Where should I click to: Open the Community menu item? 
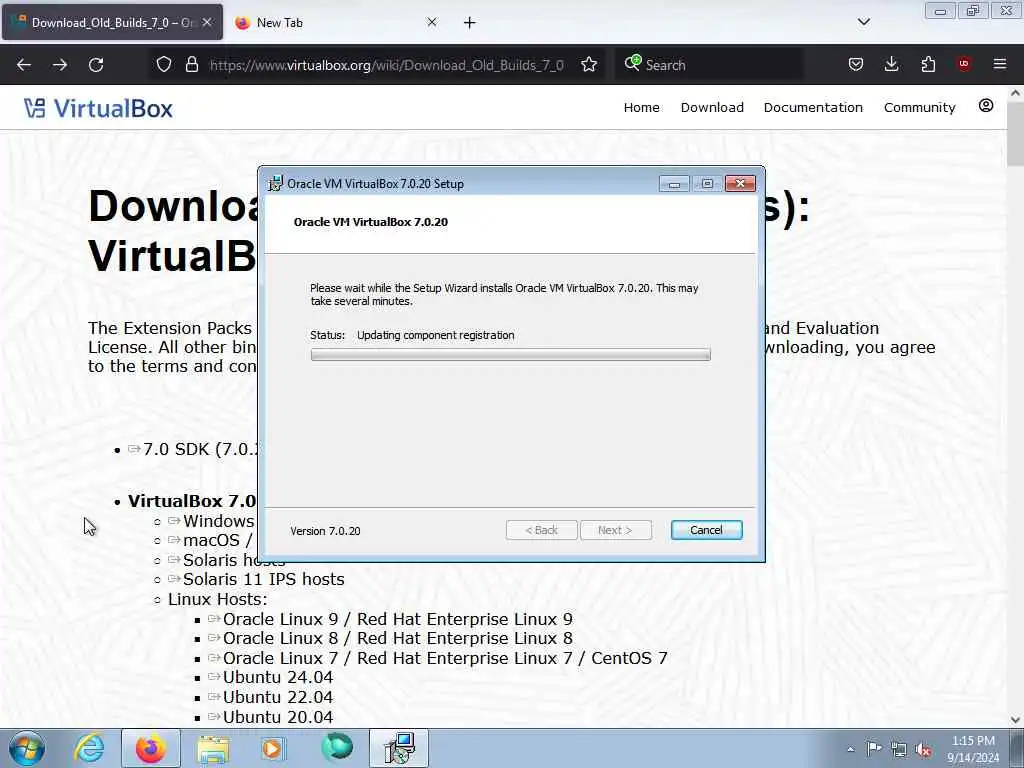pyautogui.click(x=920, y=107)
